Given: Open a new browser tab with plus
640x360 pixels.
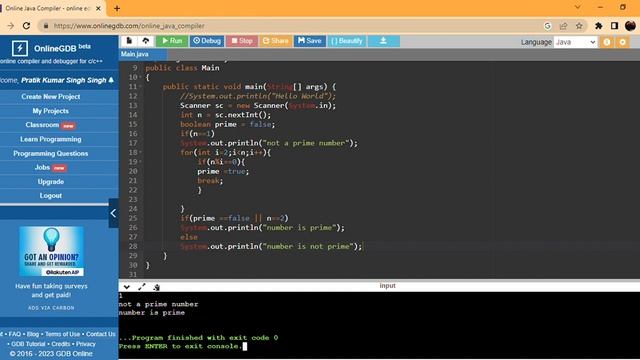Looking at the screenshot, I should point(117,8).
